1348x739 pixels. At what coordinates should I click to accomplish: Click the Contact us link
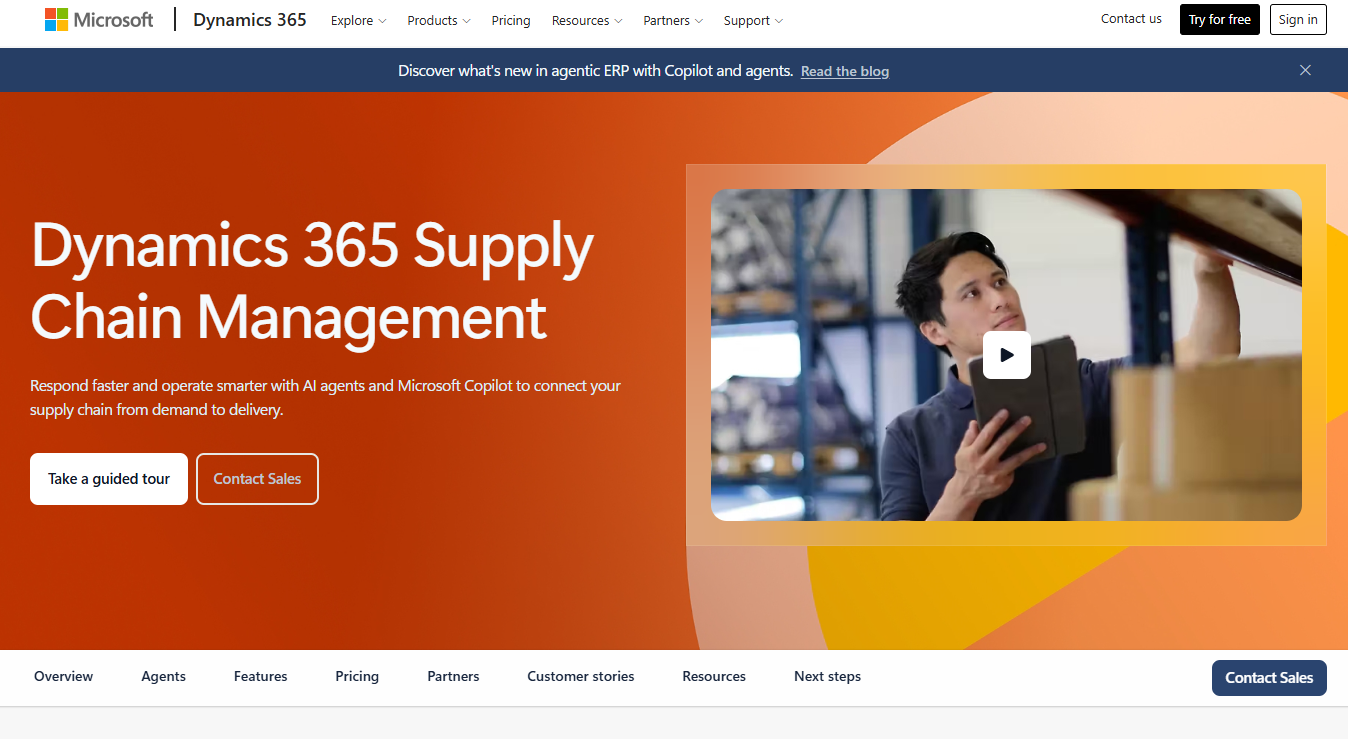1131,19
